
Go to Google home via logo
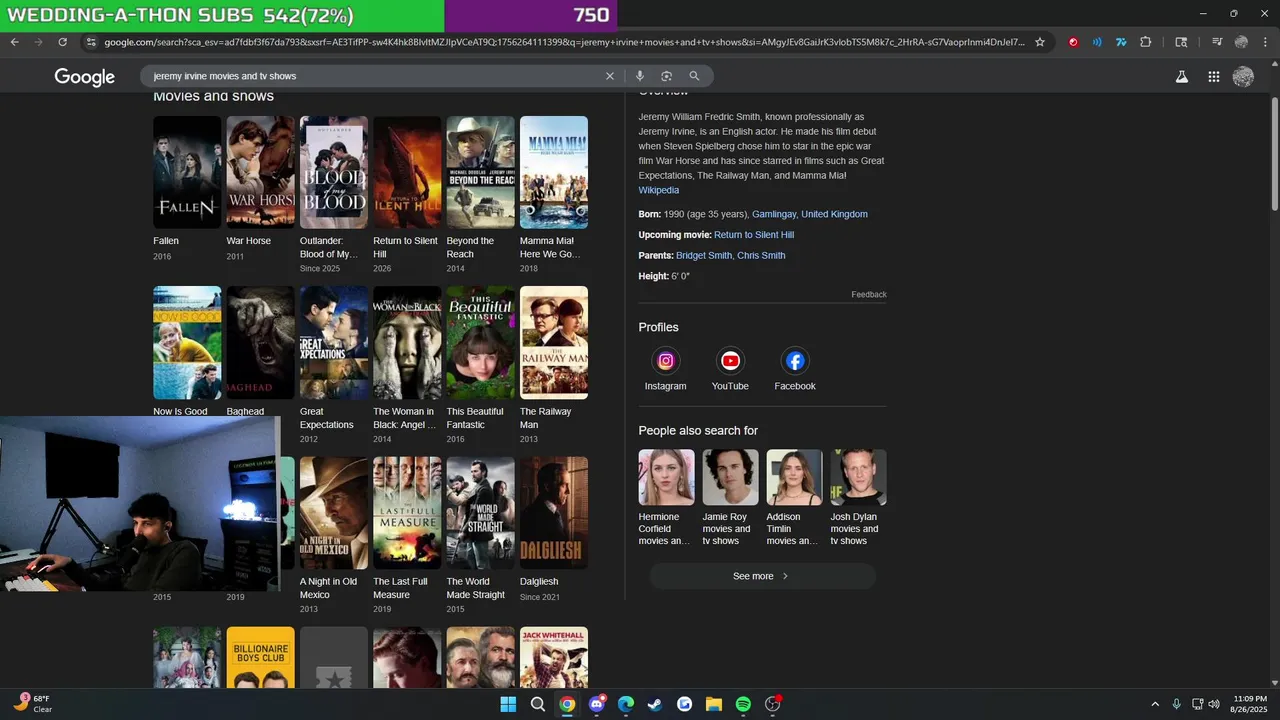pyautogui.click(x=85, y=77)
